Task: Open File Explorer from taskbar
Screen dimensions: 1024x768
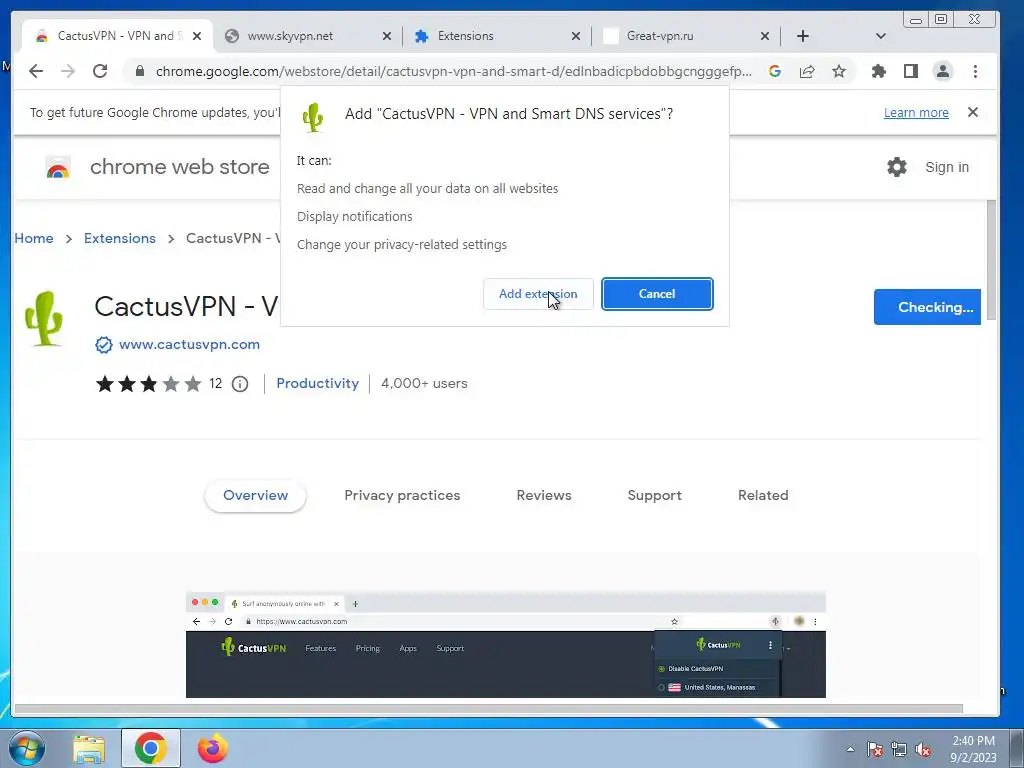Action: (x=89, y=749)
